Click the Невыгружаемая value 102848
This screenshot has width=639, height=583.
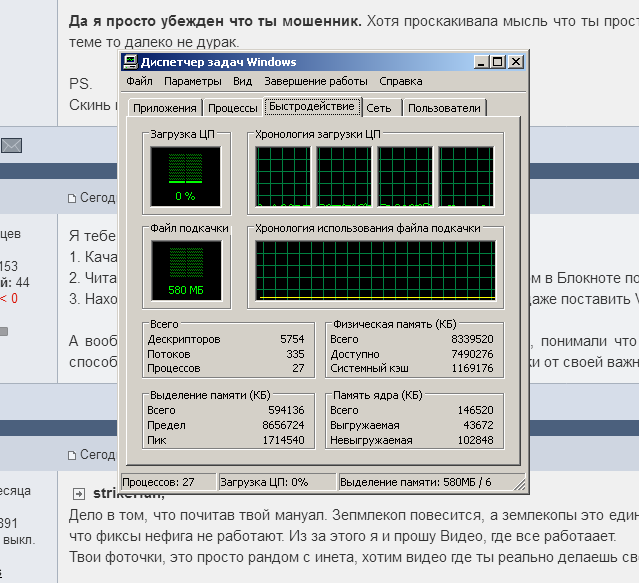pyautogui.click(x=476, y=440)
